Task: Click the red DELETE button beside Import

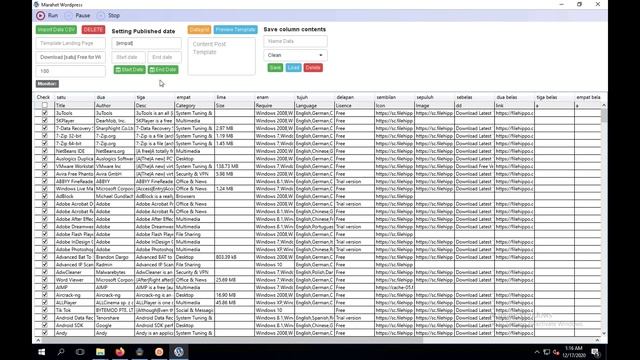Action: click(x=93, y=30)
